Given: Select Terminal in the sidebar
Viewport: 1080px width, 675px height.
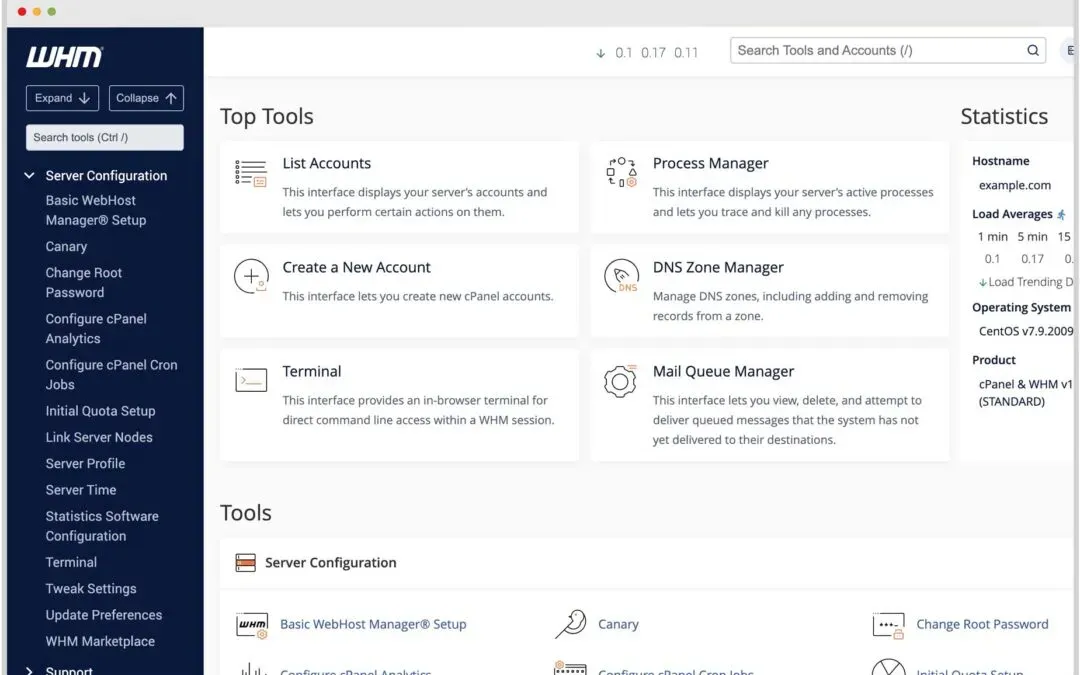Looking at the screenshot, I should tap(71, 562).
